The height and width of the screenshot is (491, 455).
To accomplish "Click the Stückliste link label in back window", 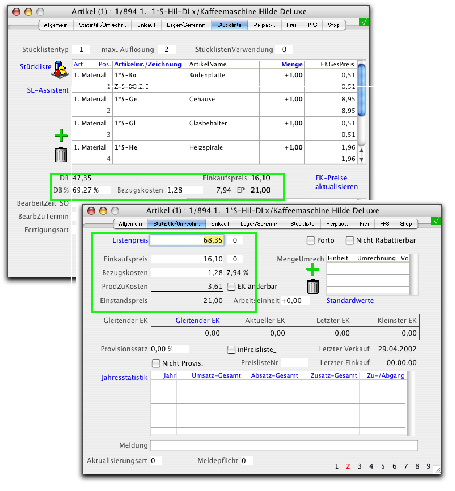I will pyautogui.click(x=35, y=66).
